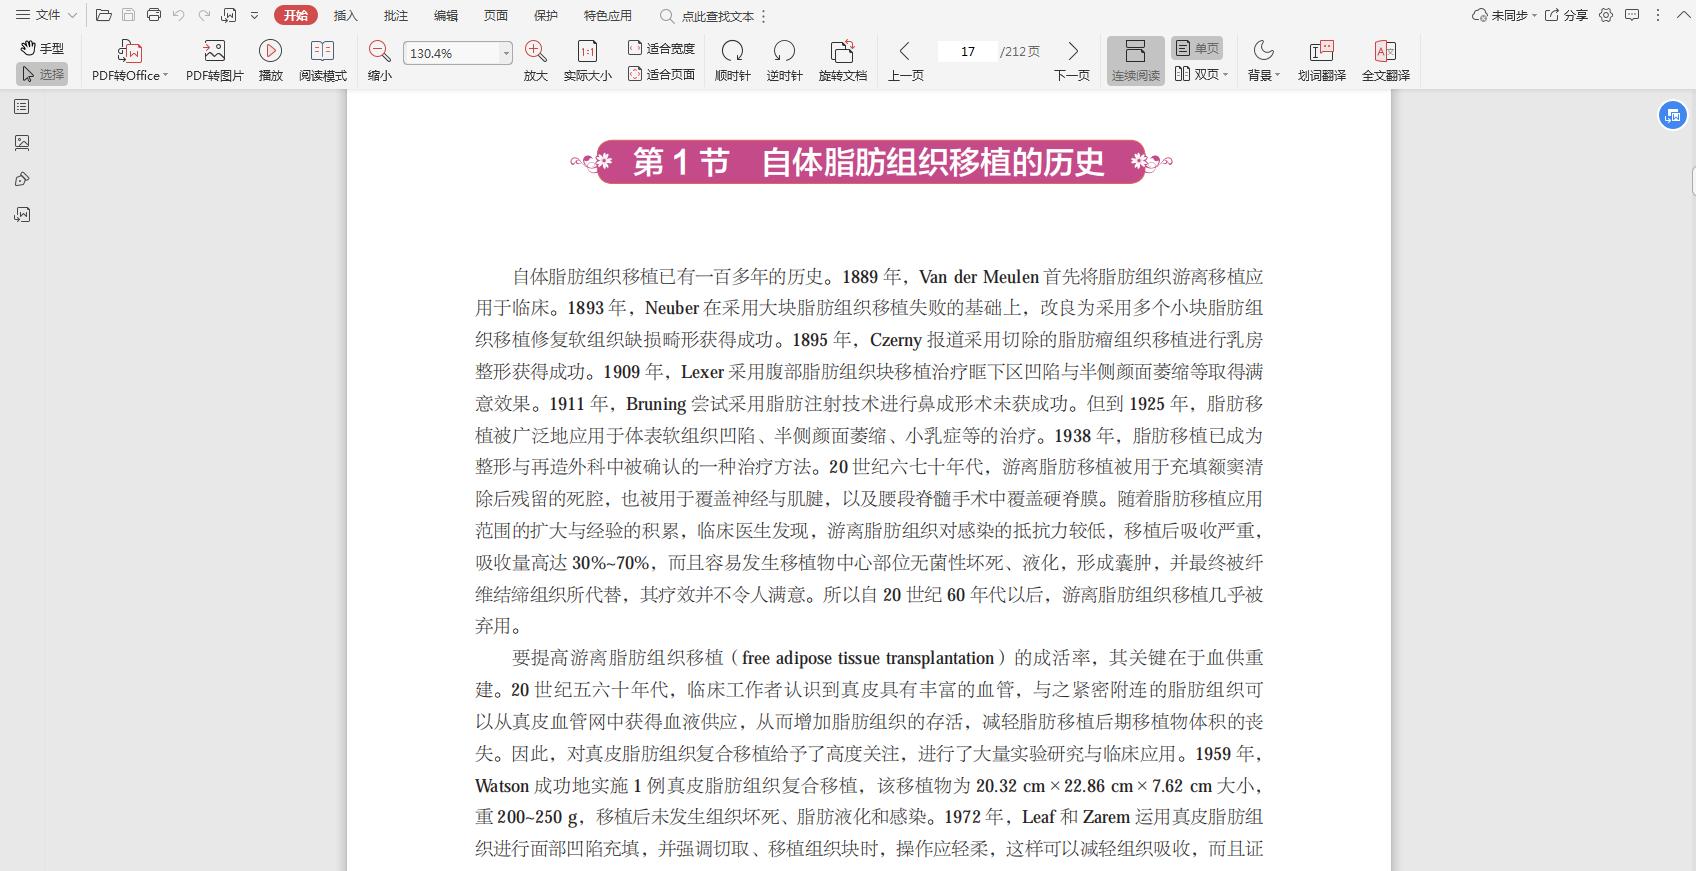Print the document via printer icon

153,15
